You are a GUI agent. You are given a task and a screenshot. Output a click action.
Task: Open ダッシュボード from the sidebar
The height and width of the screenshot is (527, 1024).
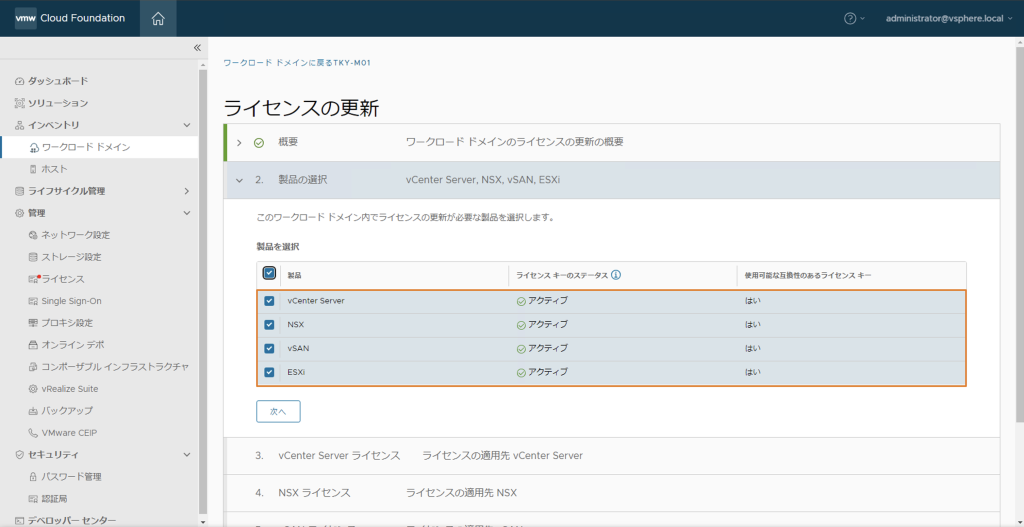point(57,81)
